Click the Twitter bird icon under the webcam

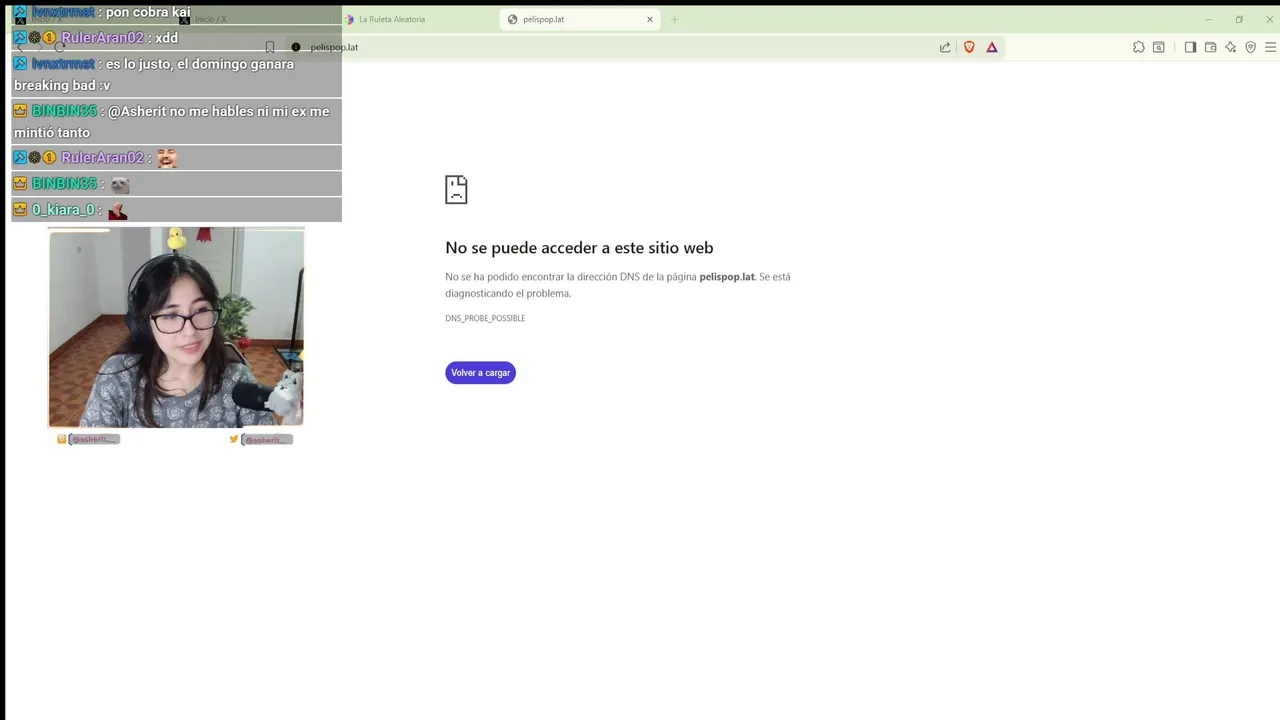tap(234, 439)
